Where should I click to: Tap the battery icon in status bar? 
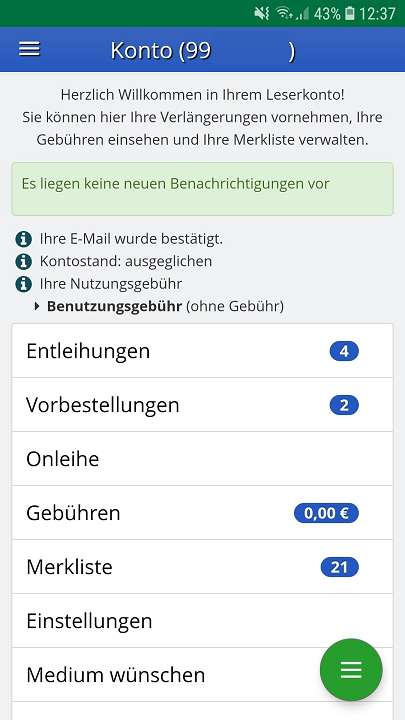(350, 14)
